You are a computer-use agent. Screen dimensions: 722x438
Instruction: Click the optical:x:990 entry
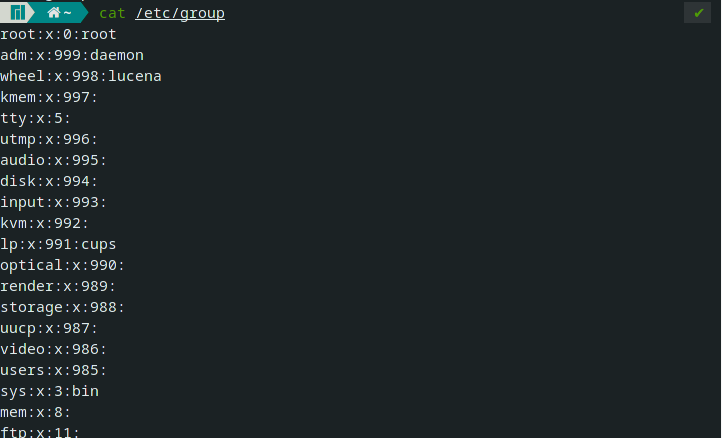(62, 265)
